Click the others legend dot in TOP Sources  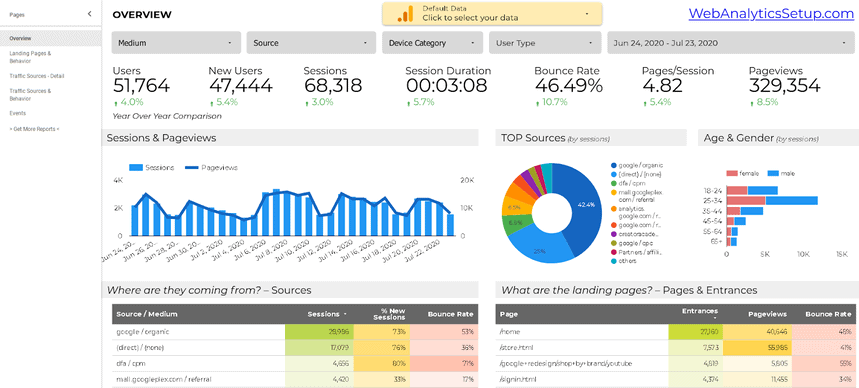(x=614, y=261)
